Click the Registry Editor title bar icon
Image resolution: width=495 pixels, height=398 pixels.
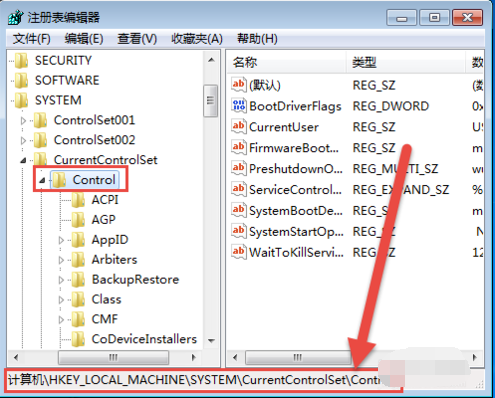coord(16,17)
